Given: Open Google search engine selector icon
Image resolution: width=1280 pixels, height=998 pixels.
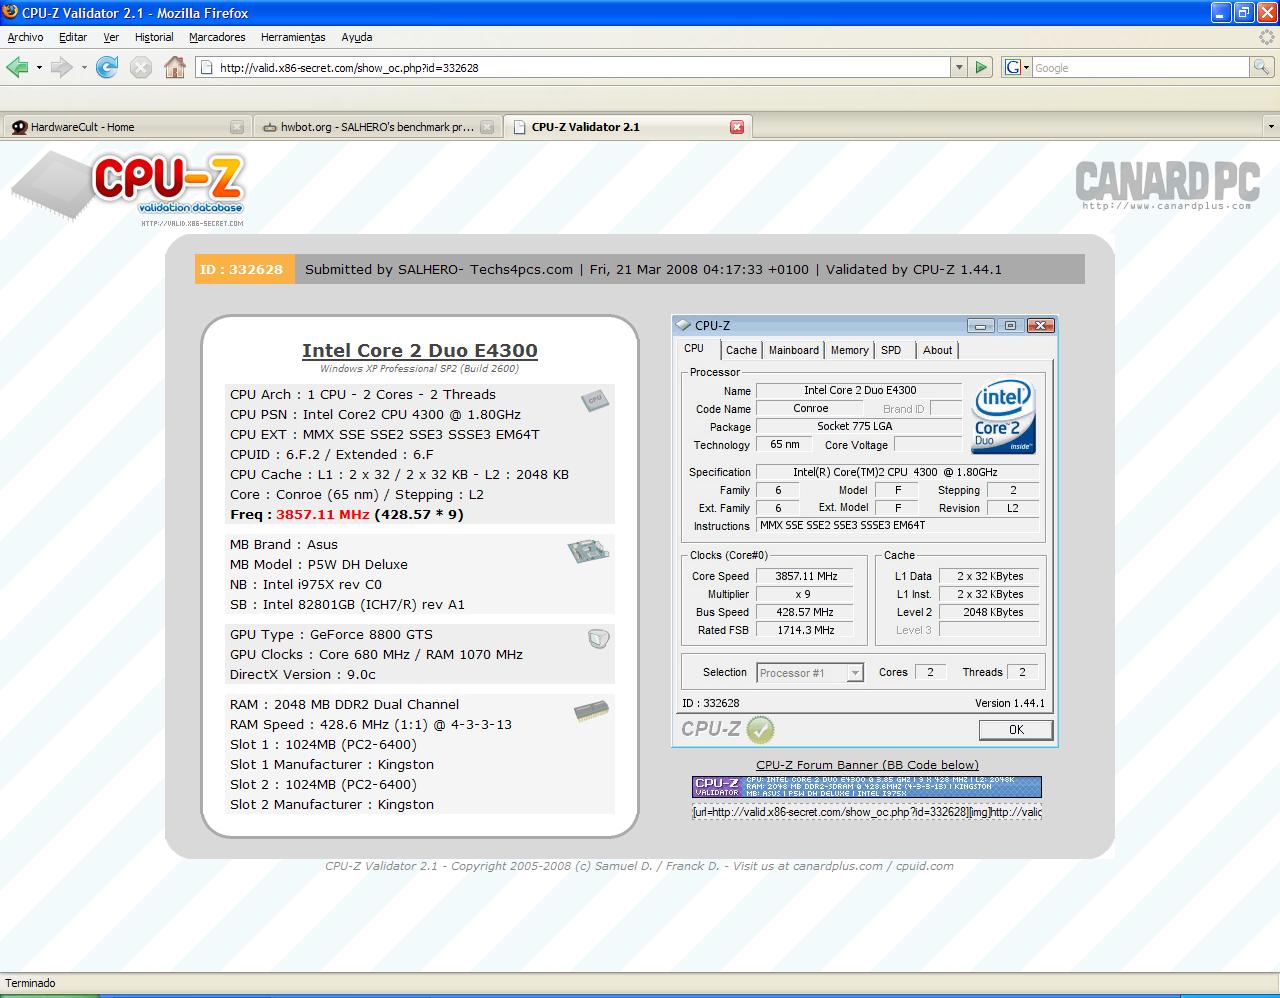Looking at the screenshot, I should (x=1016, y=67).
